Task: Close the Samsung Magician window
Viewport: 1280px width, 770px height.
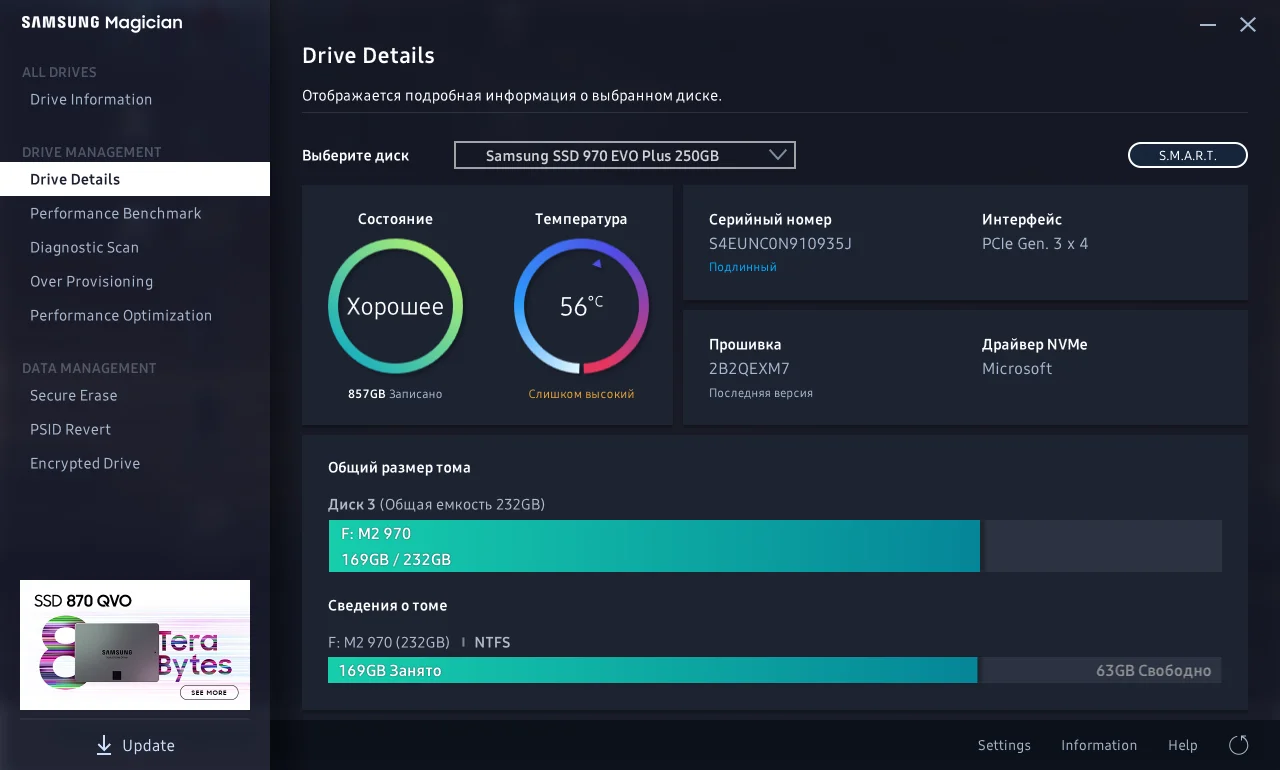Action: click(1248, 25)
